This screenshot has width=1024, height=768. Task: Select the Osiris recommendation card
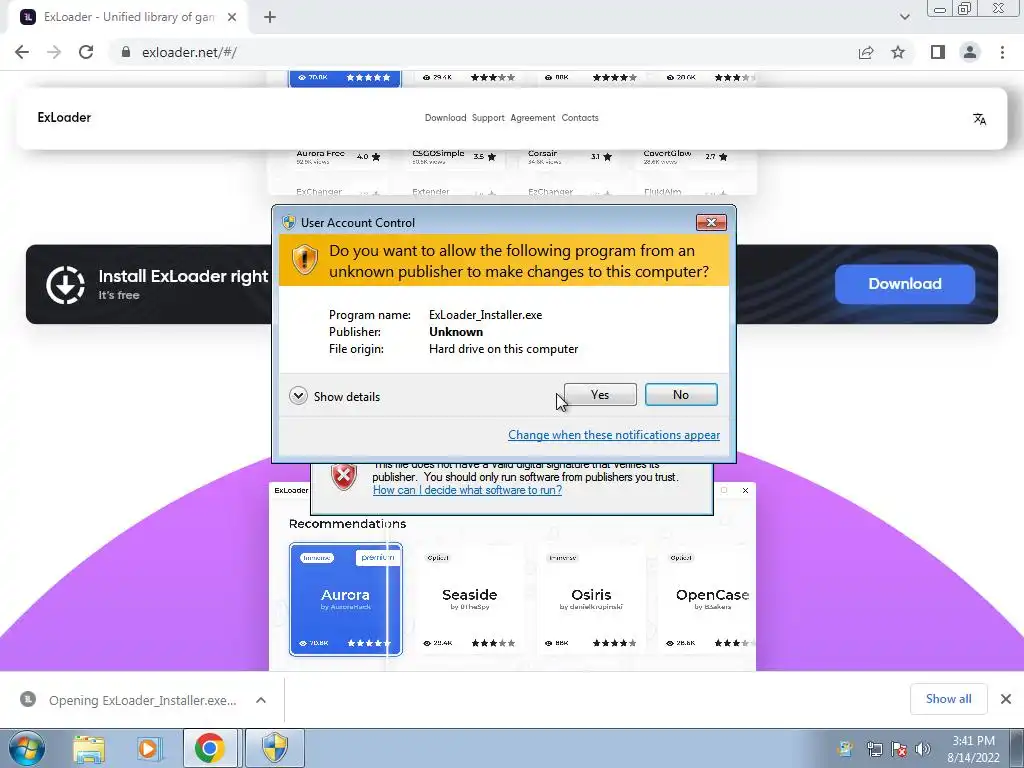coord(591,599)
